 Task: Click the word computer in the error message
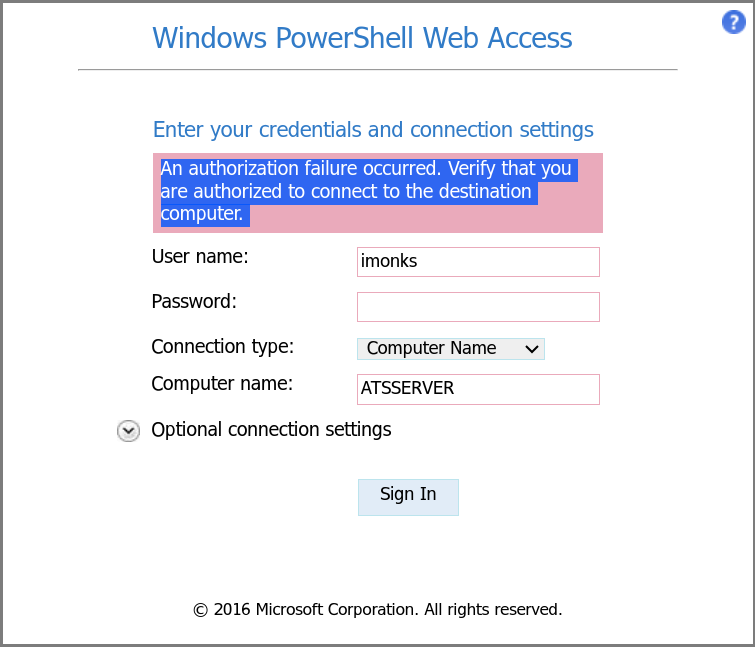pos(202,214)
